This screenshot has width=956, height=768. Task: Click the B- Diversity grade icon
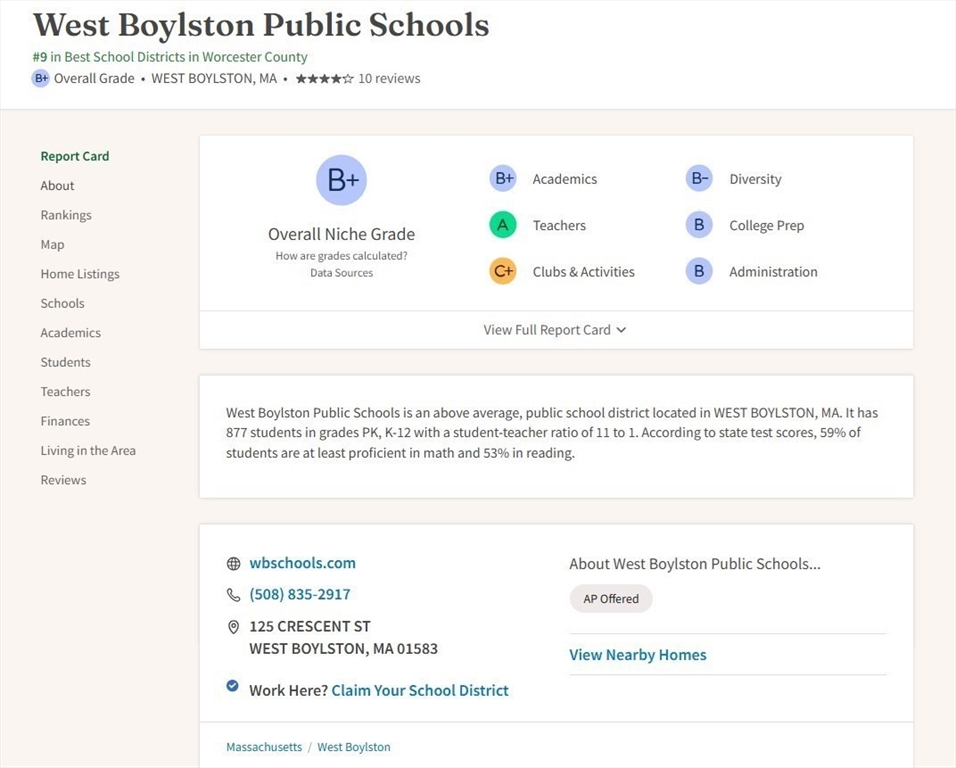tap(699, 179)
